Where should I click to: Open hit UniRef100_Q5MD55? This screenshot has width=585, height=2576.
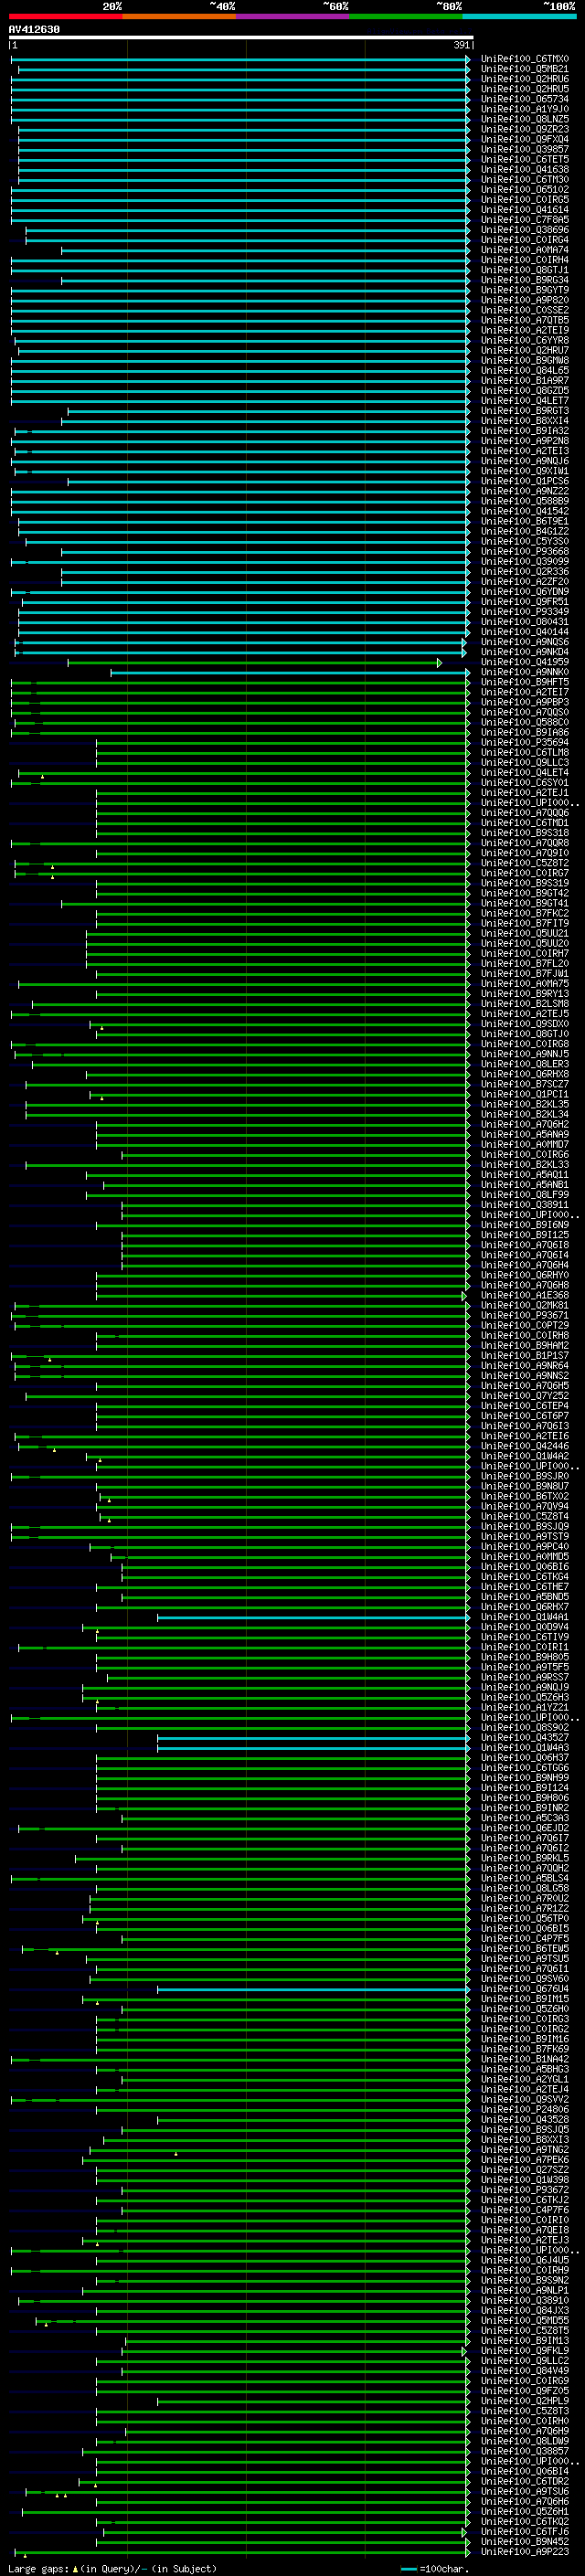click(525, 2321)
